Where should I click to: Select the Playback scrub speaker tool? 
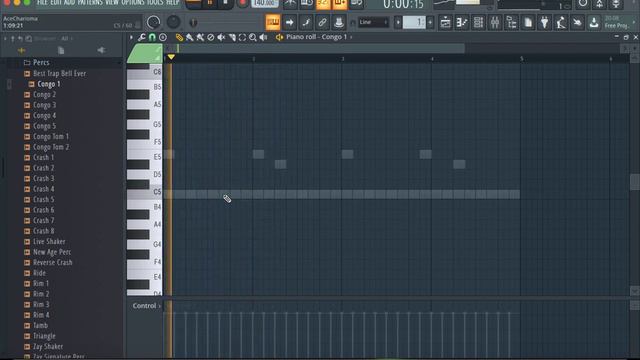point(263,38)
